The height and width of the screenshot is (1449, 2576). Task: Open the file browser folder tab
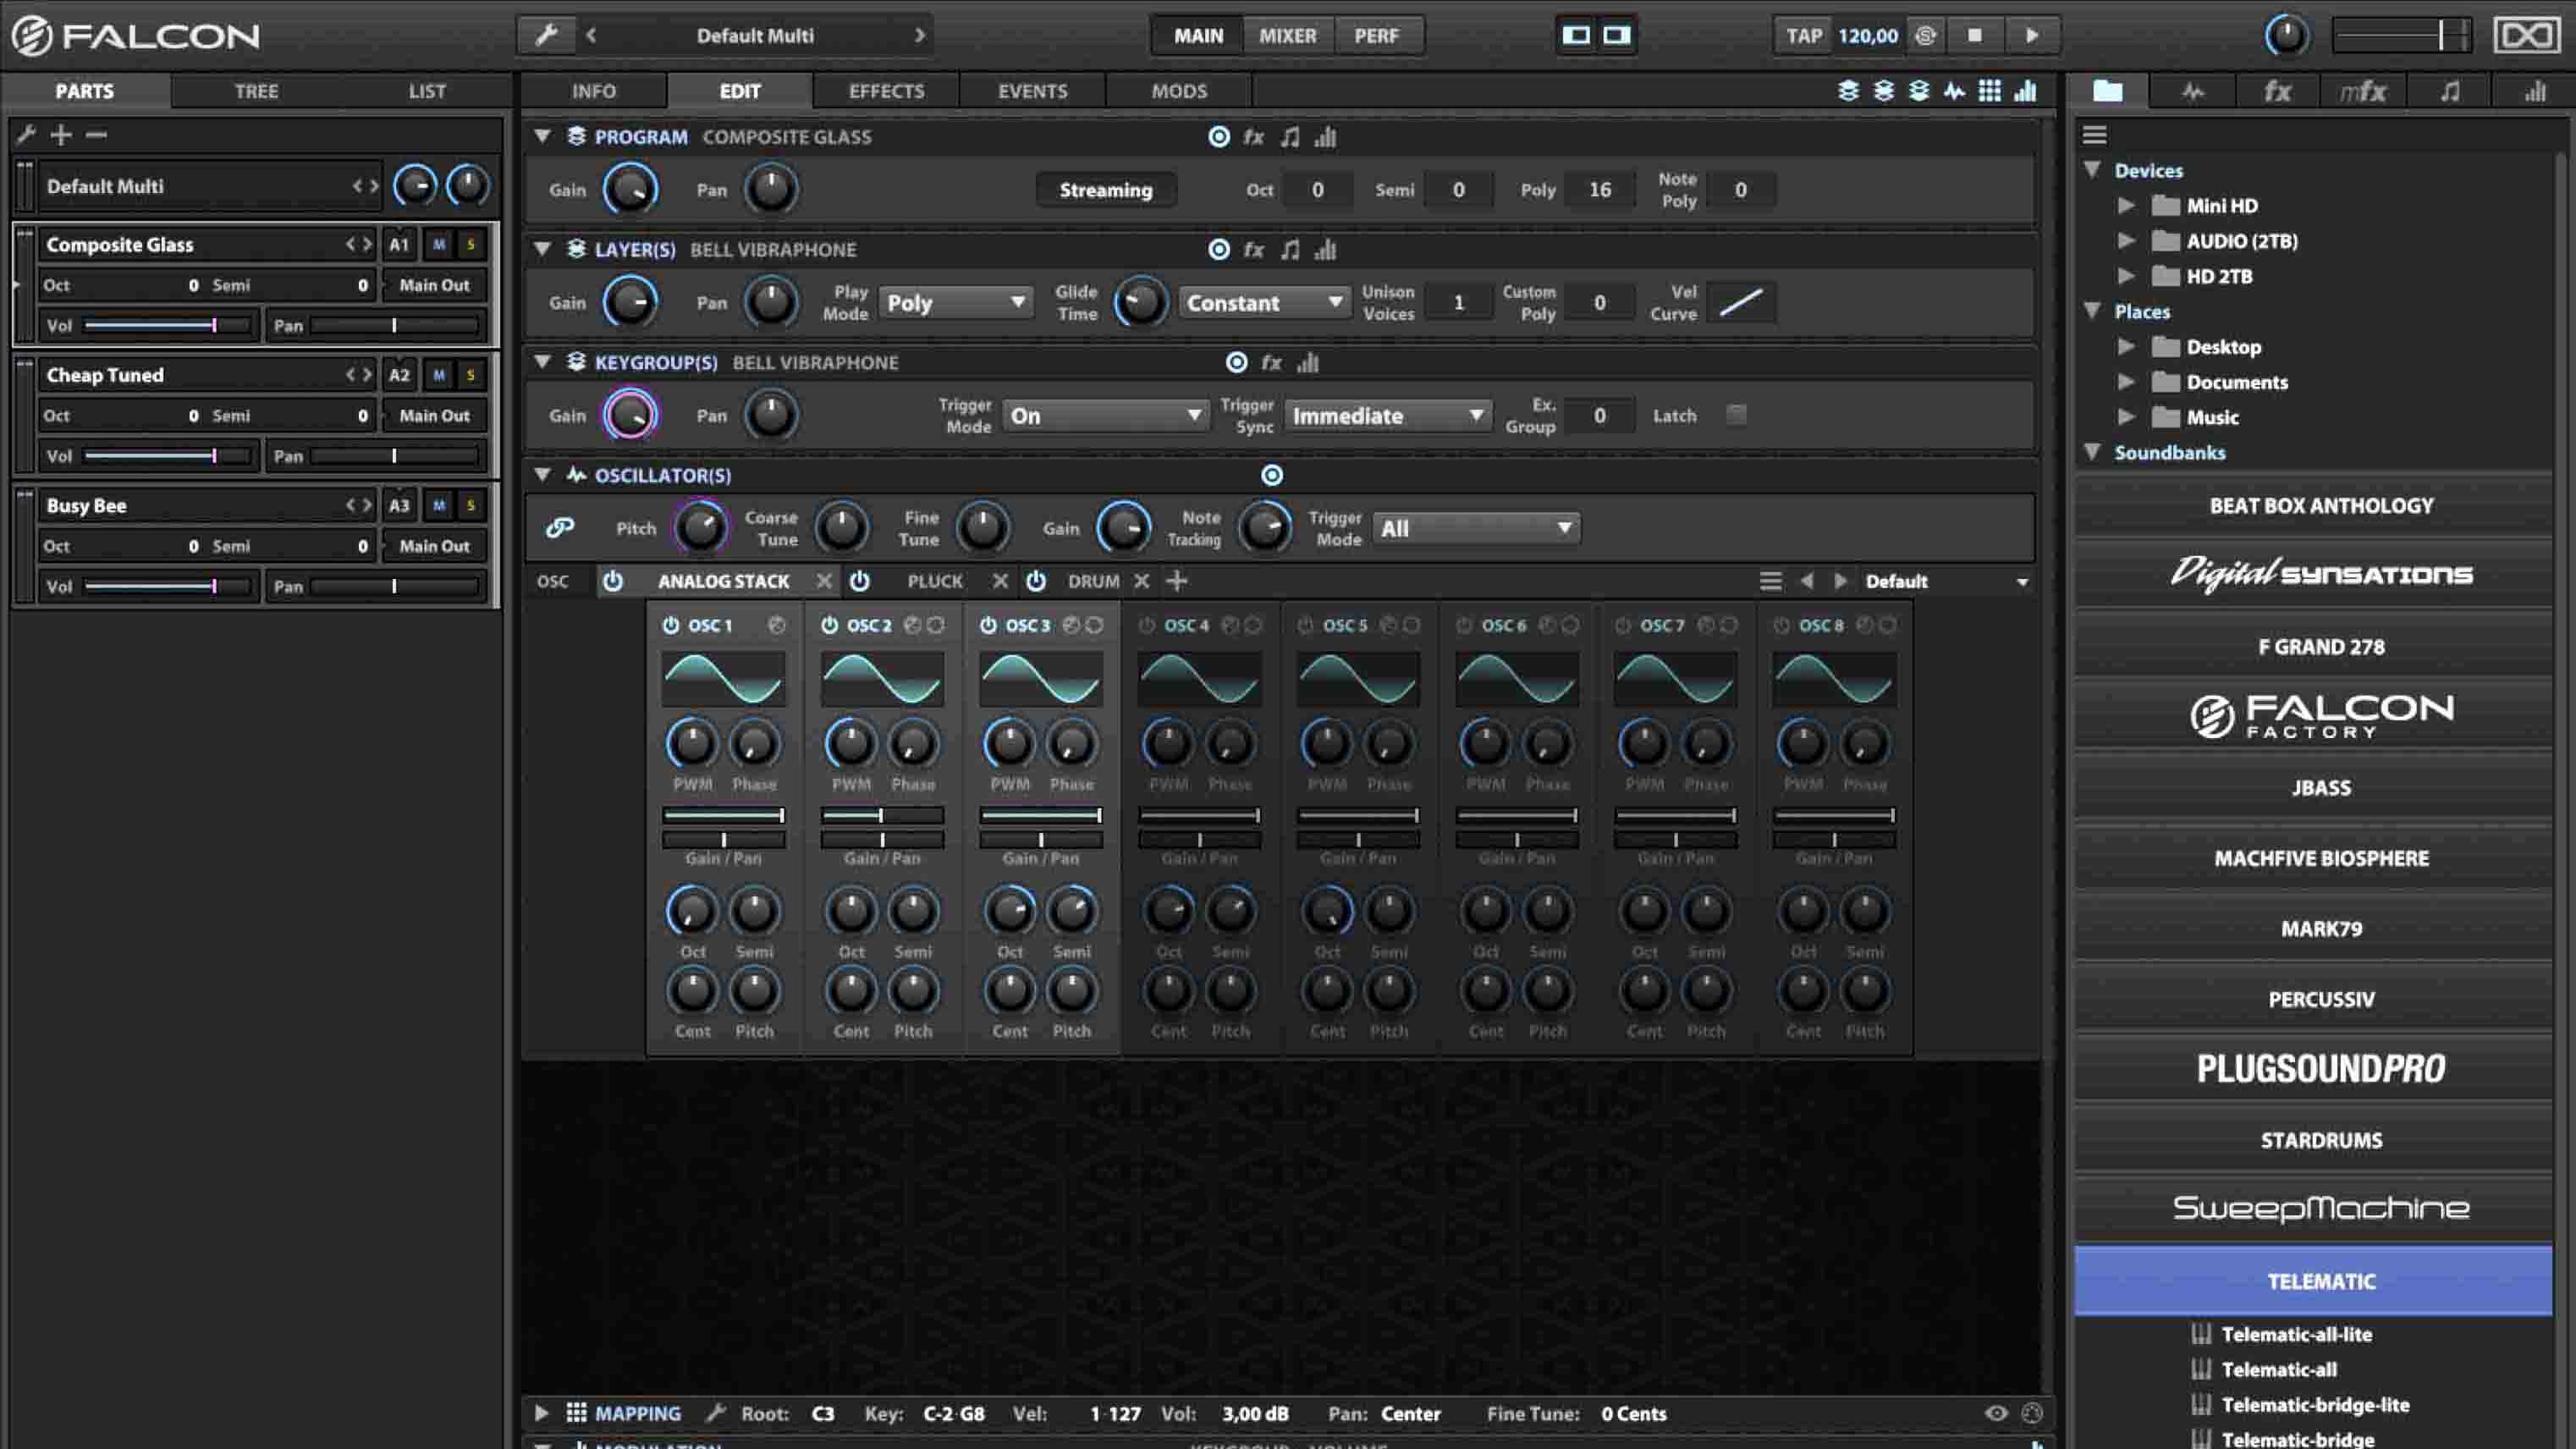point(2107,91)
